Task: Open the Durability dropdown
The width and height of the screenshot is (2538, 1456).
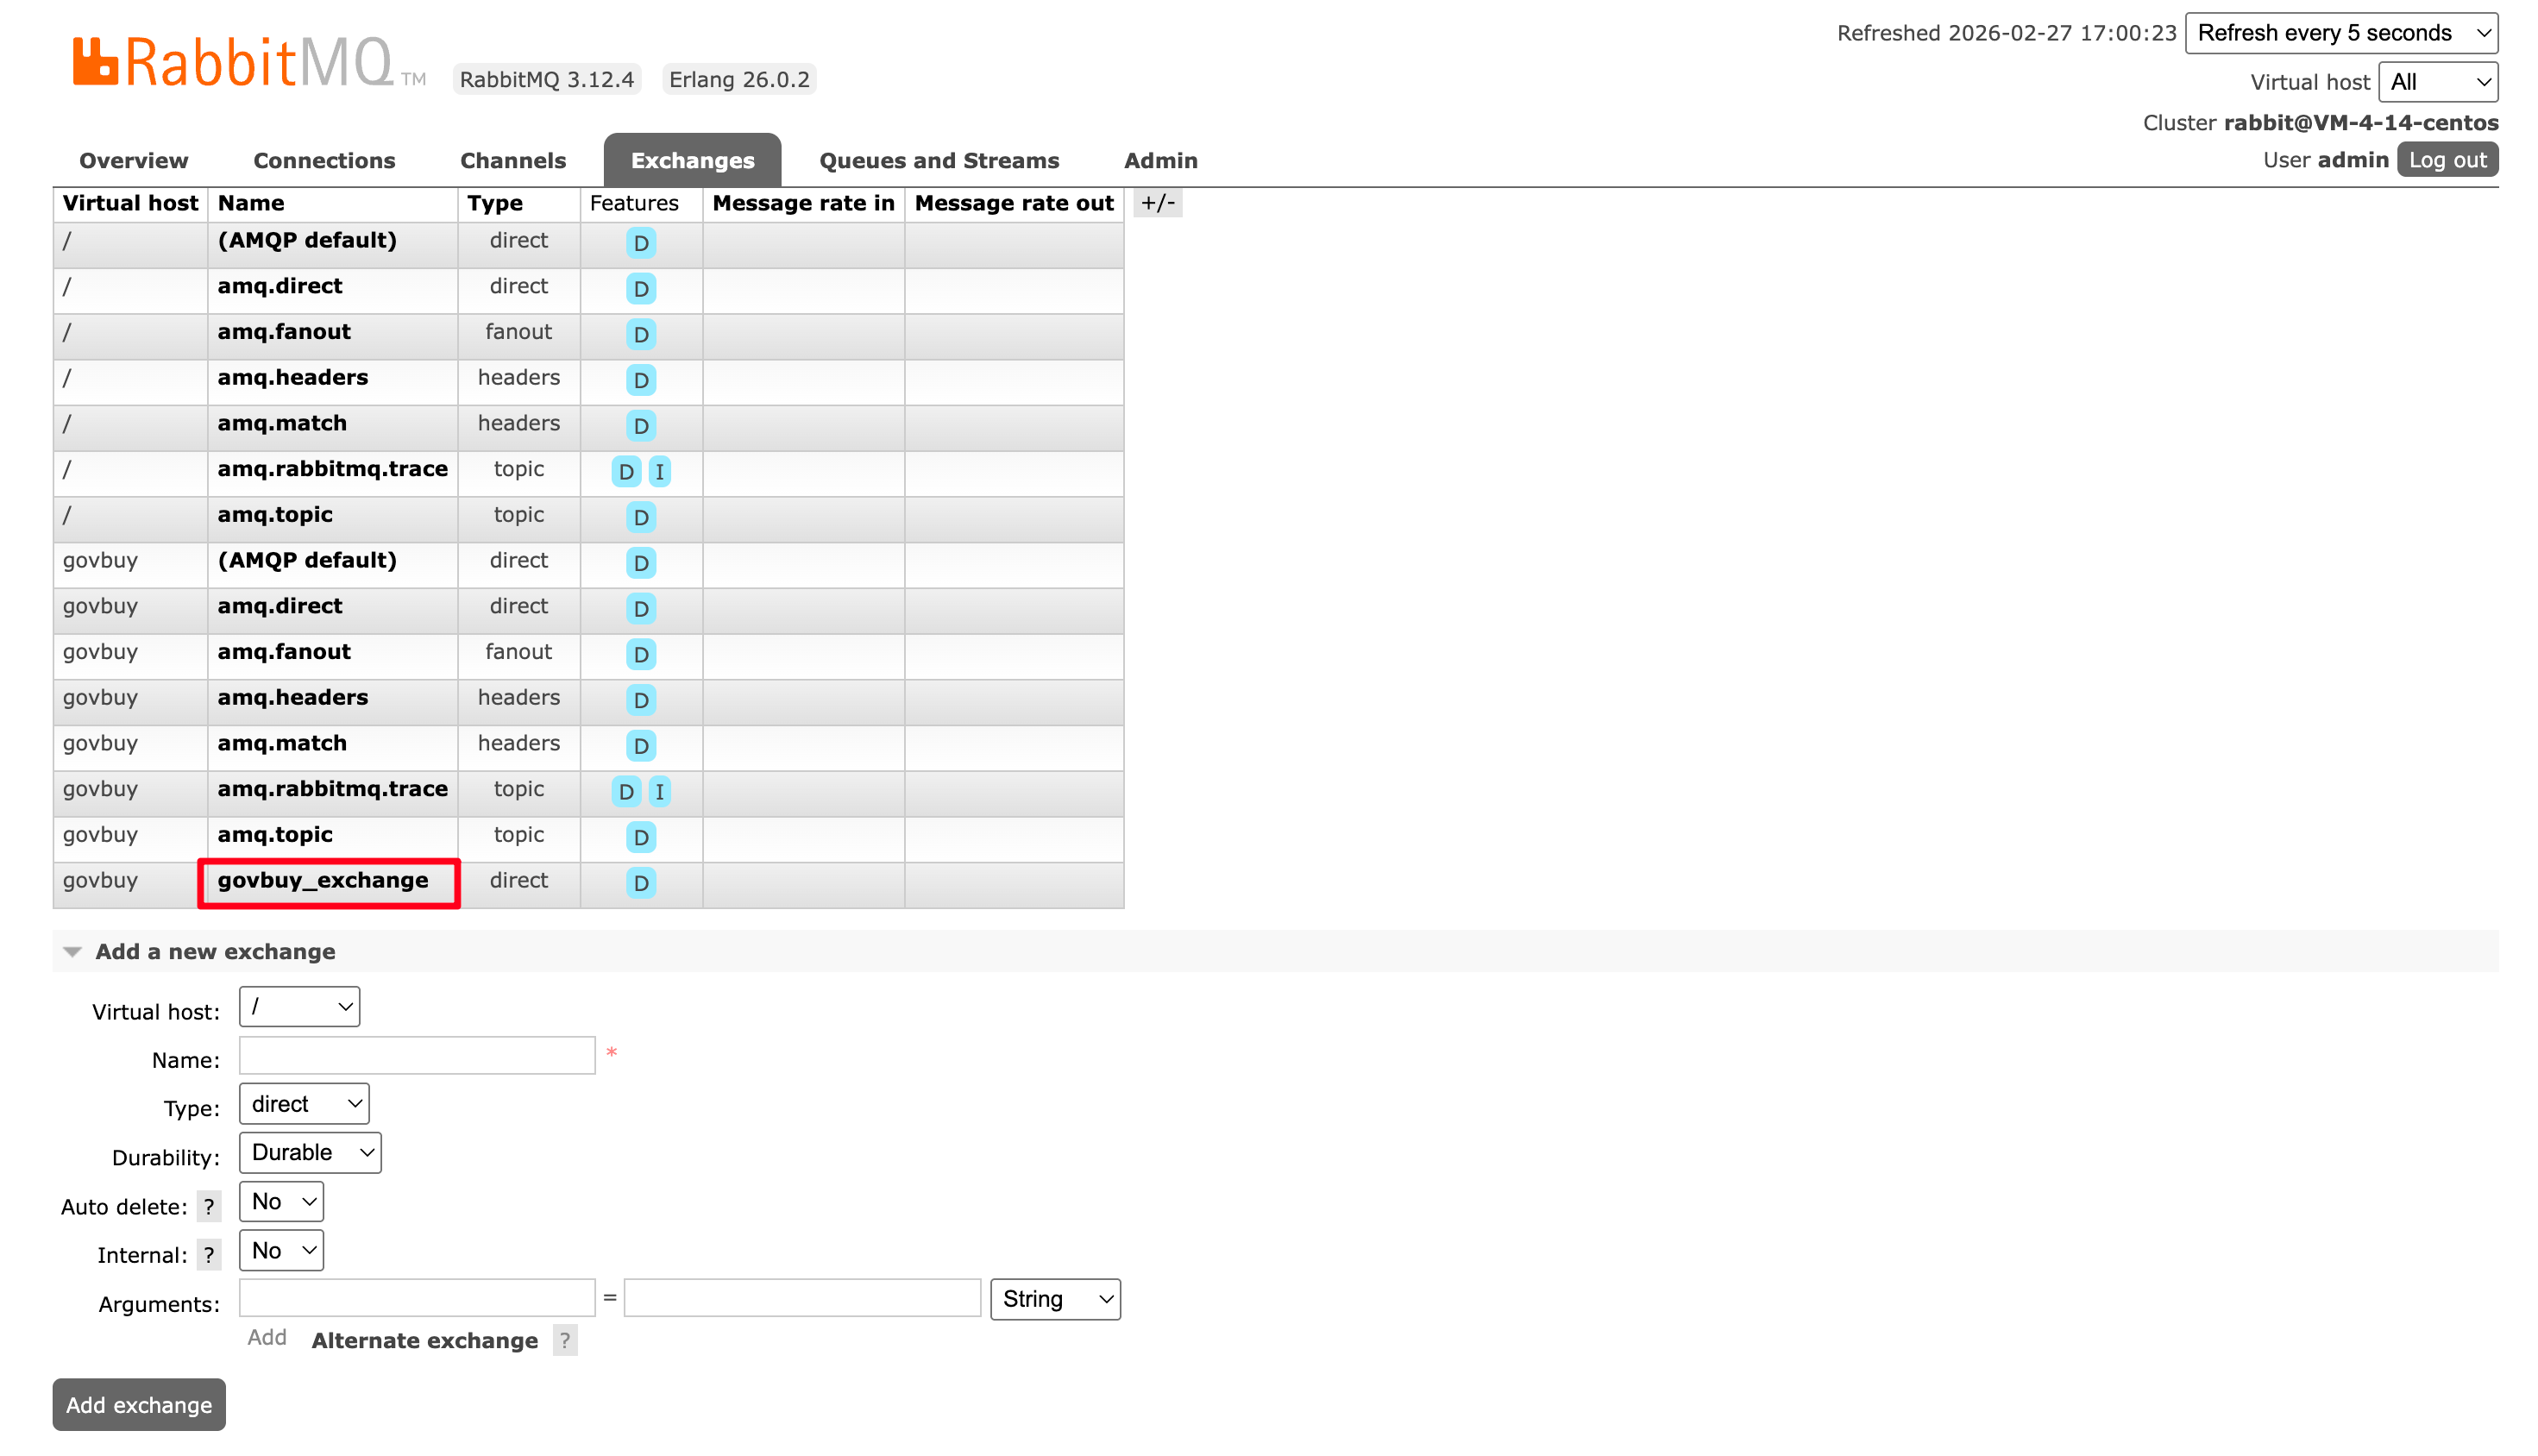Action: 310,1153
